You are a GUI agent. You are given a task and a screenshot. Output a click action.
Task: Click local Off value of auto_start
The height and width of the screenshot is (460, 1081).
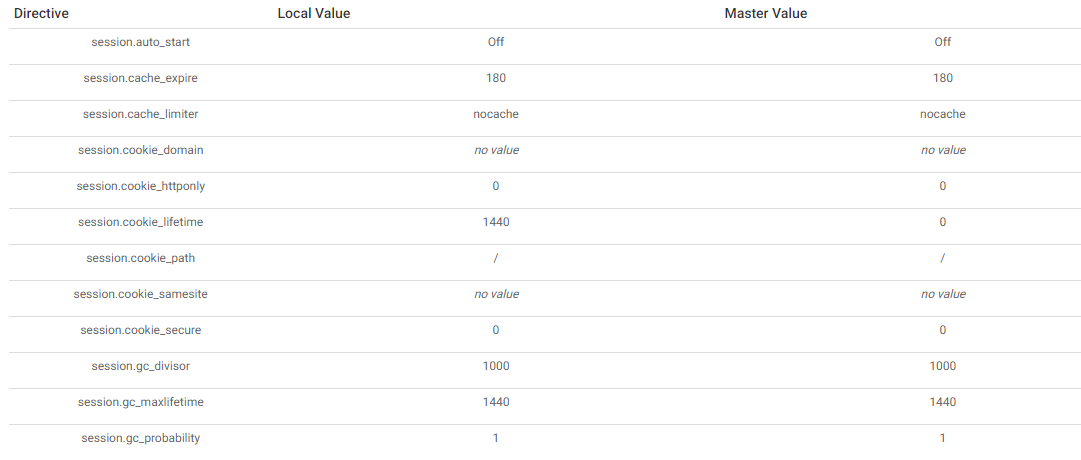pyautogui.click(x=496, y=42)
